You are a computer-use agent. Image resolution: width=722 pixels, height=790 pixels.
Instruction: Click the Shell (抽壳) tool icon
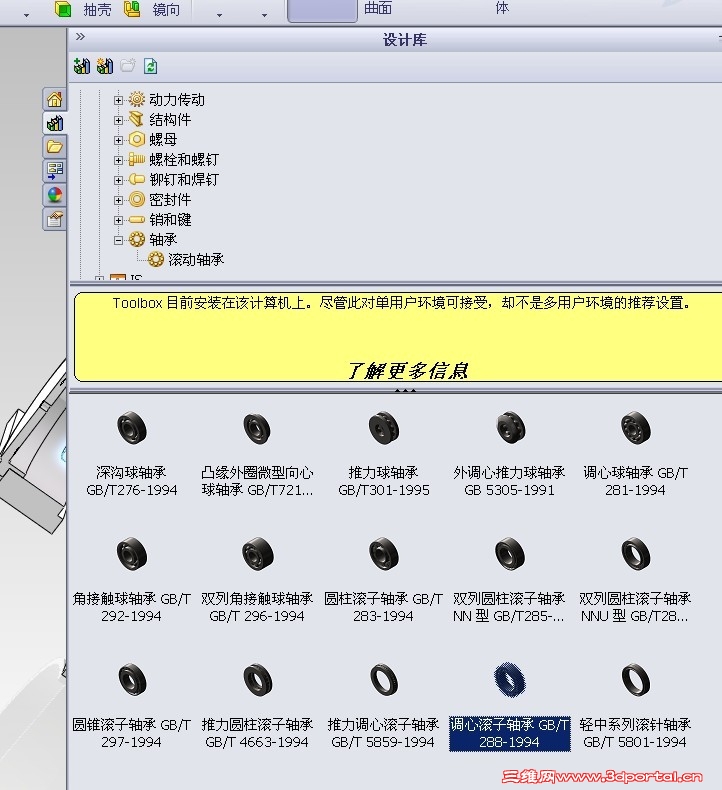point(63,9)
